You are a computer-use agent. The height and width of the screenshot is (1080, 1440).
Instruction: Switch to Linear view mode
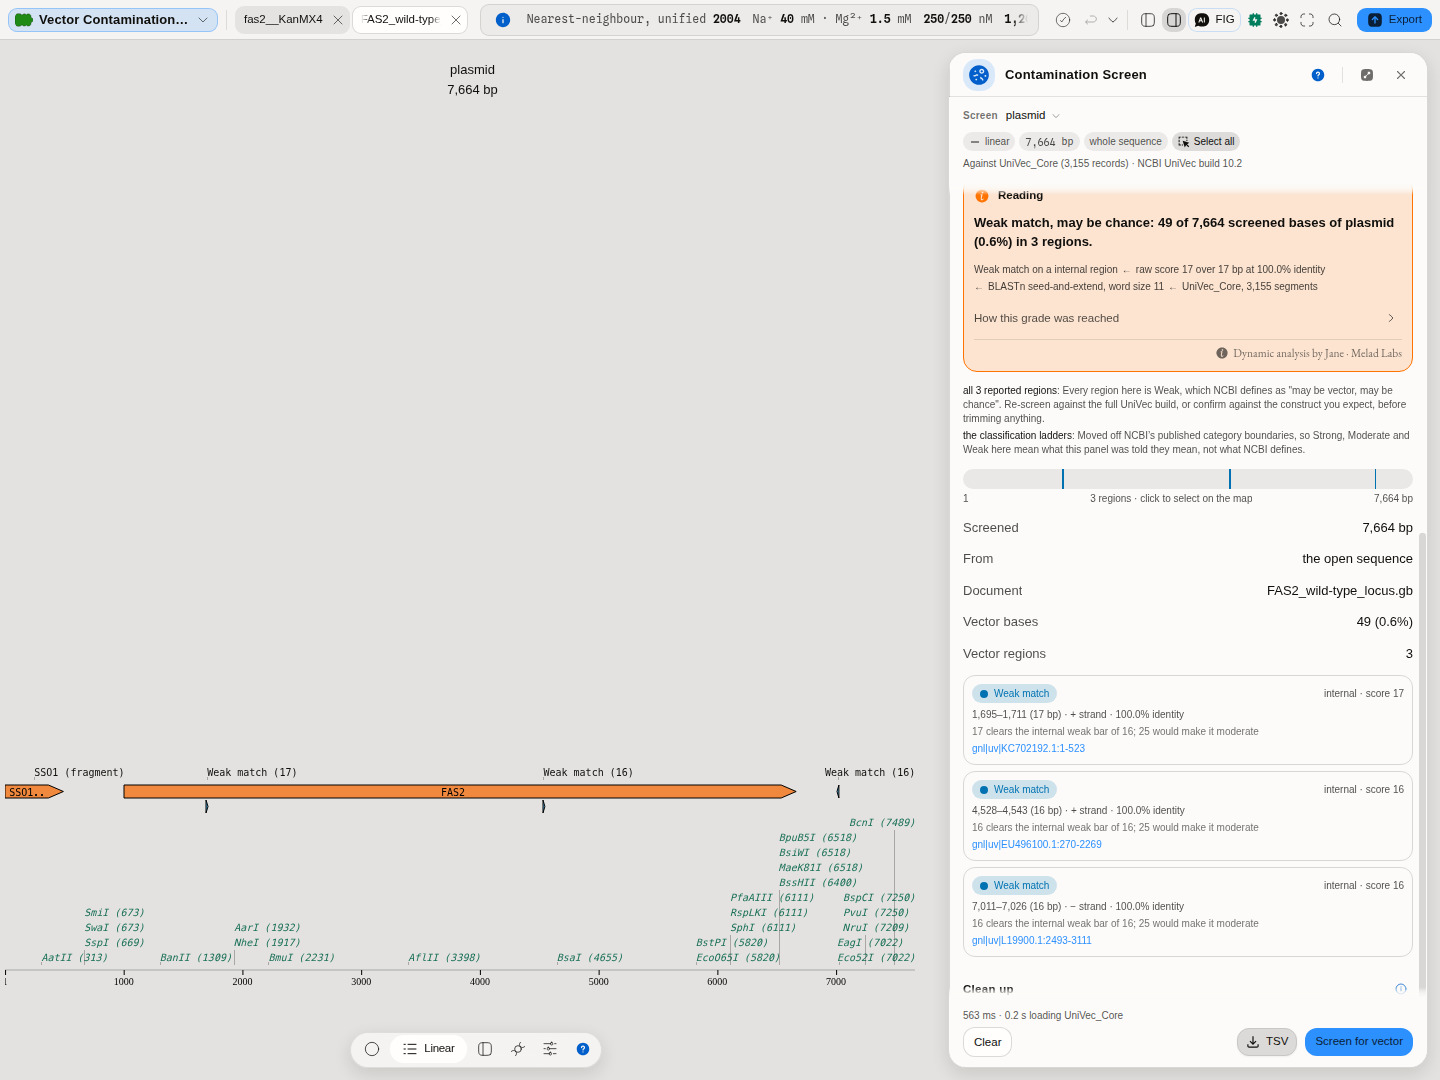[x=429, y=1049]
